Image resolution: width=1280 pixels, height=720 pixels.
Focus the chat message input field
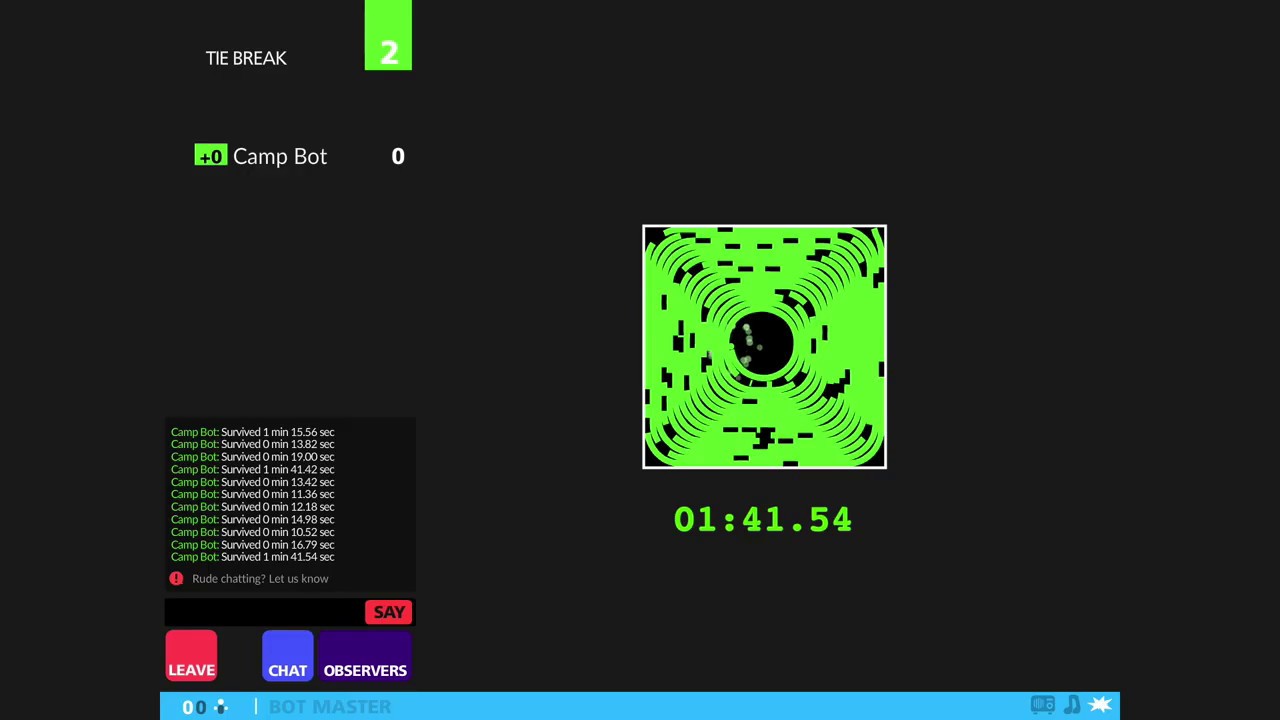pos(265,612)
